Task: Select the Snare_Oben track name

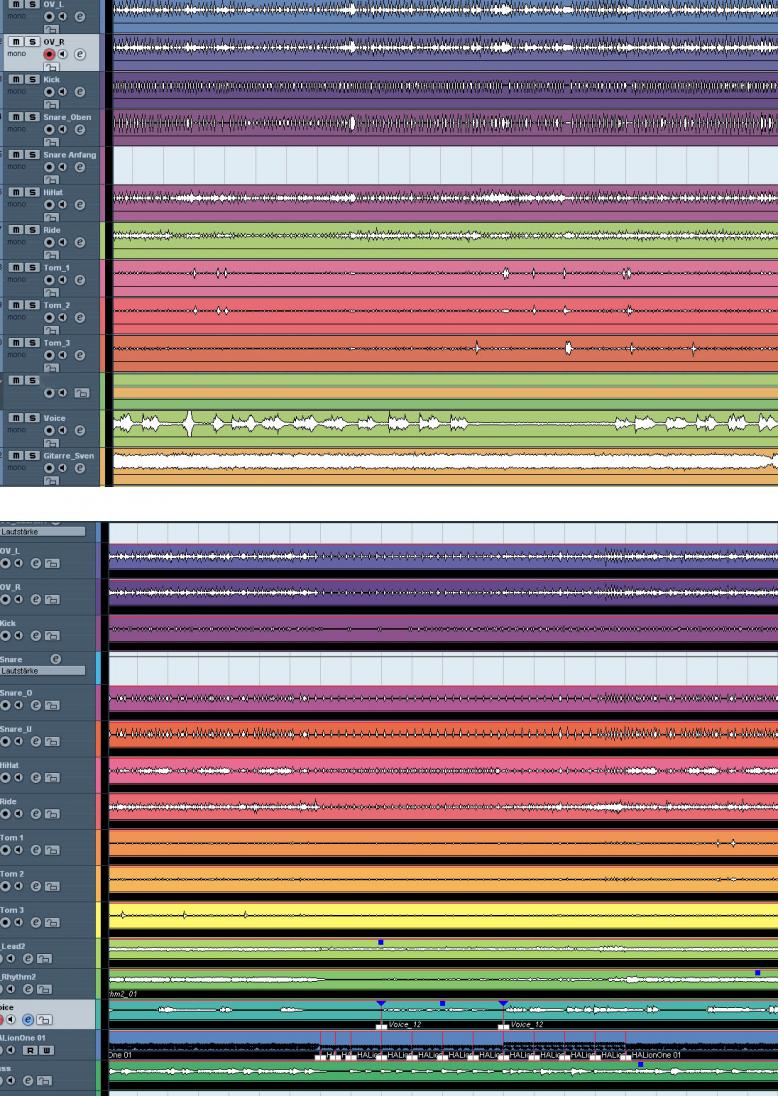Action: [67, 117]
